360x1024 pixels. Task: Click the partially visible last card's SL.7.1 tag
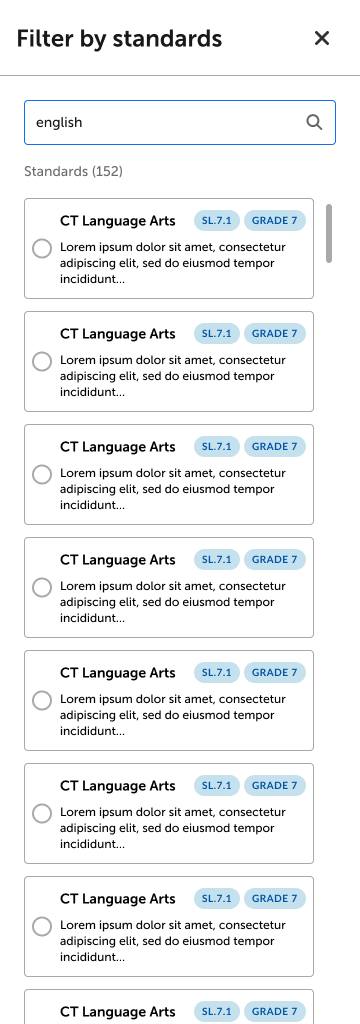click(217, 1012)
